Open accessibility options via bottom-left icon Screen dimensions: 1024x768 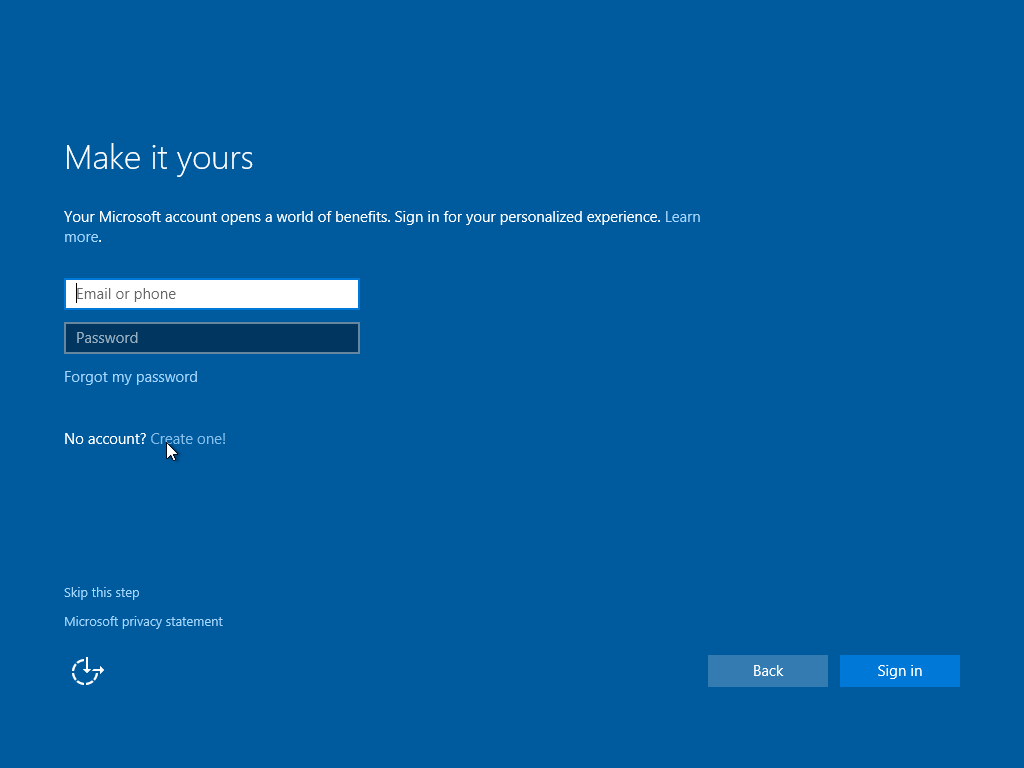(86, 670)
